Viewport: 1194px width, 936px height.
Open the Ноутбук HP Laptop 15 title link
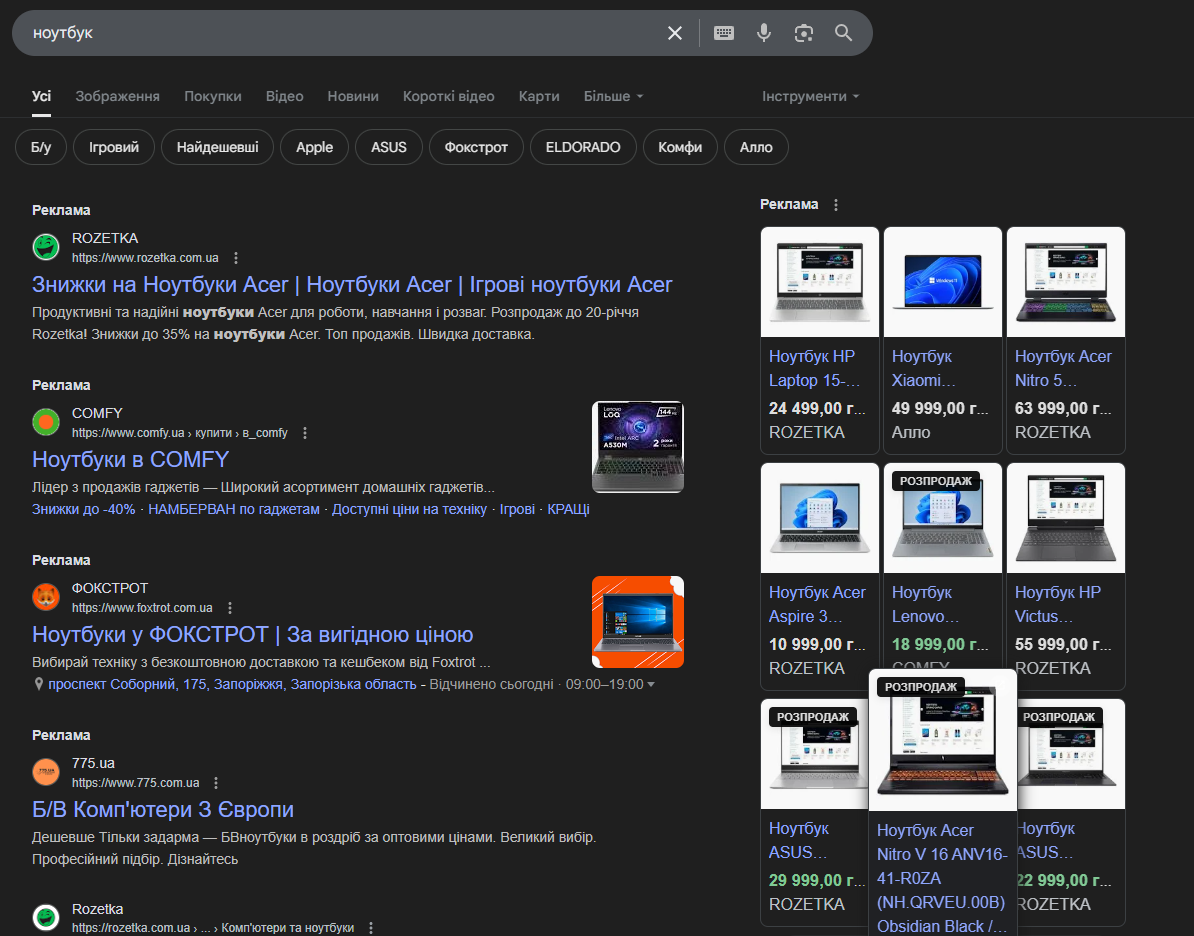pos(814,369)
